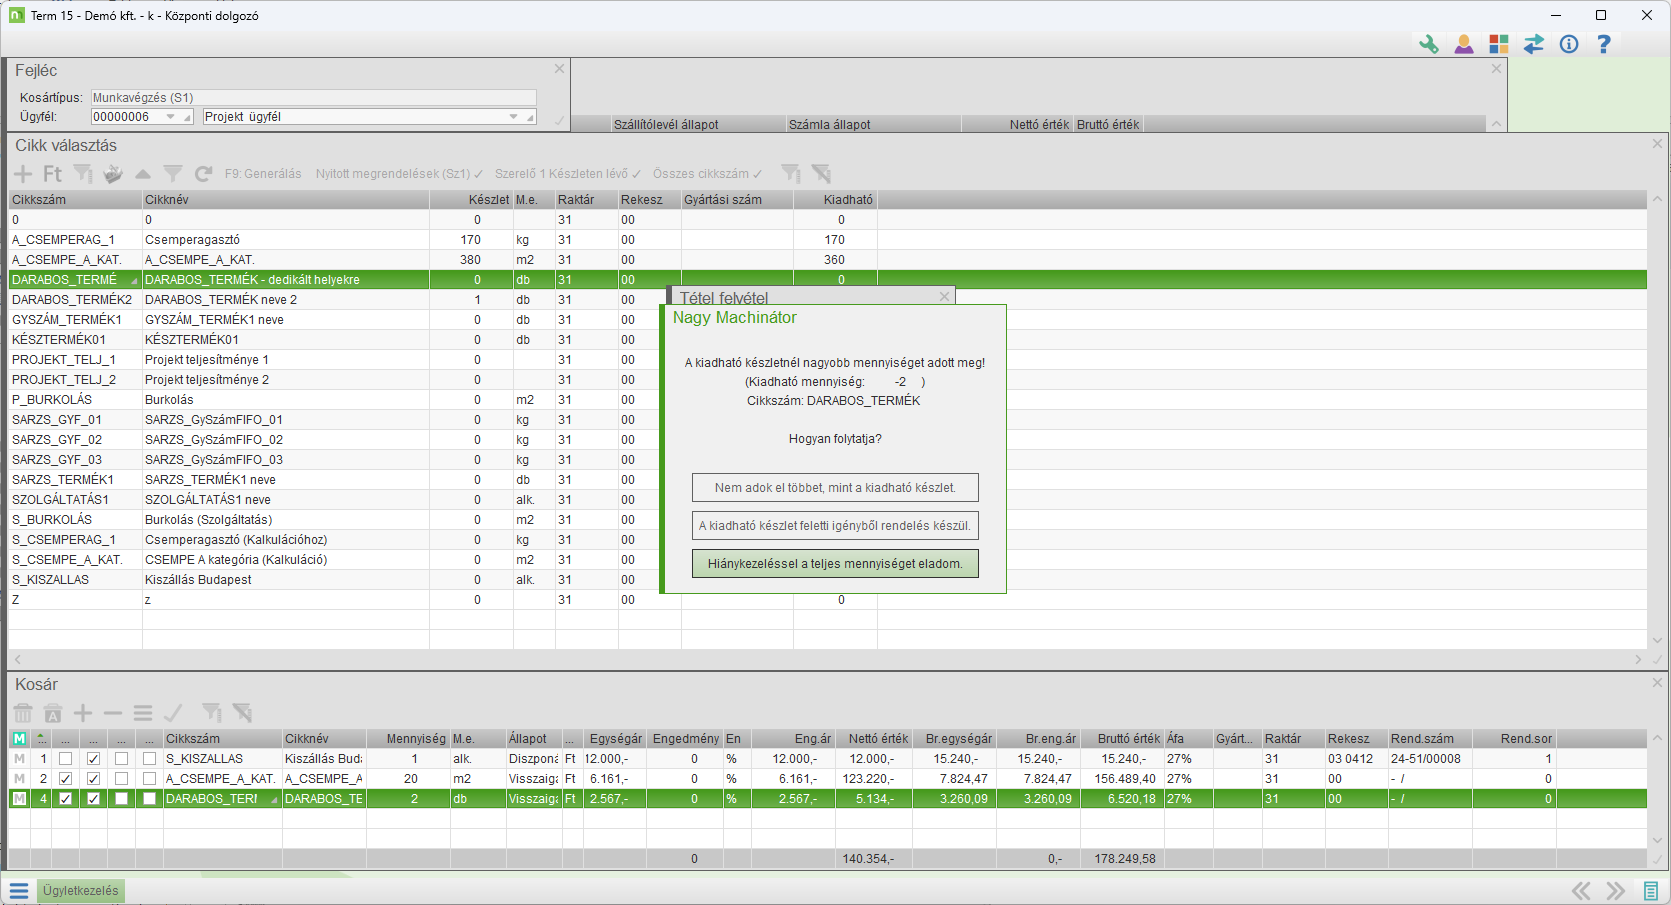
Task: Sort basket by Mennyiség column header
Action: click(407, 739)
